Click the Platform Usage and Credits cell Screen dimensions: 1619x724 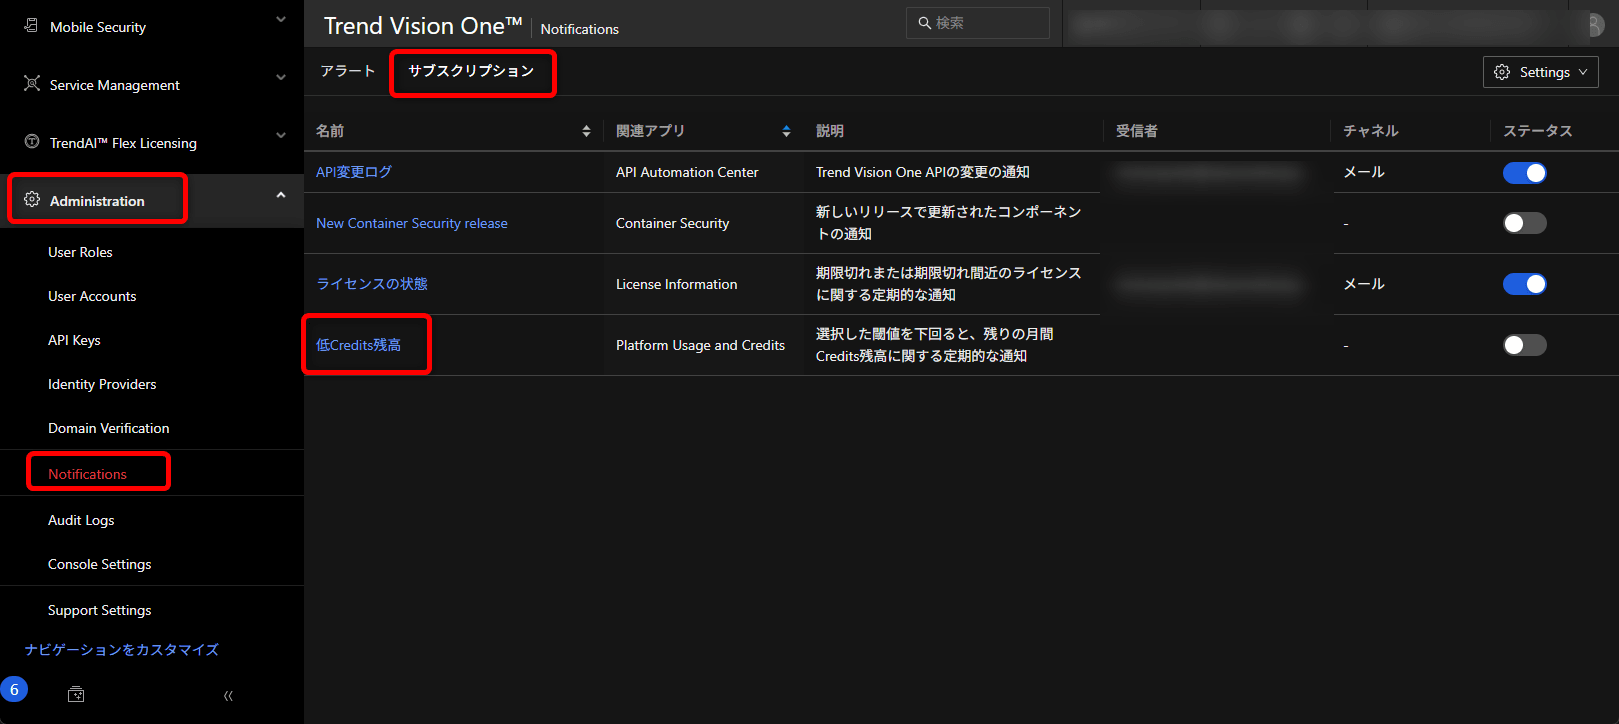700,345
